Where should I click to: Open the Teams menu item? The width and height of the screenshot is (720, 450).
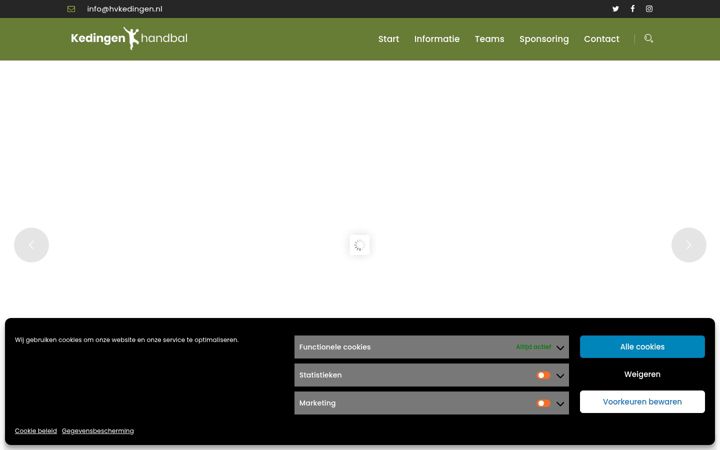point(489,39)
